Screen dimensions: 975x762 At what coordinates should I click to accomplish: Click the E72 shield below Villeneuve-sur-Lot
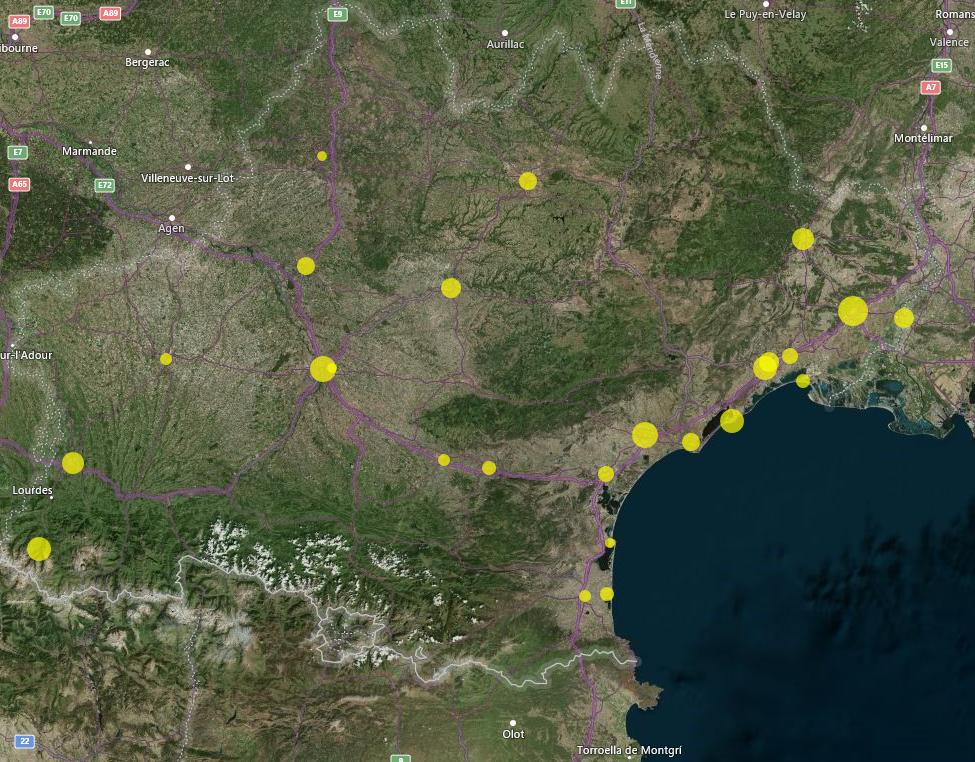click(x=104, y=184)
